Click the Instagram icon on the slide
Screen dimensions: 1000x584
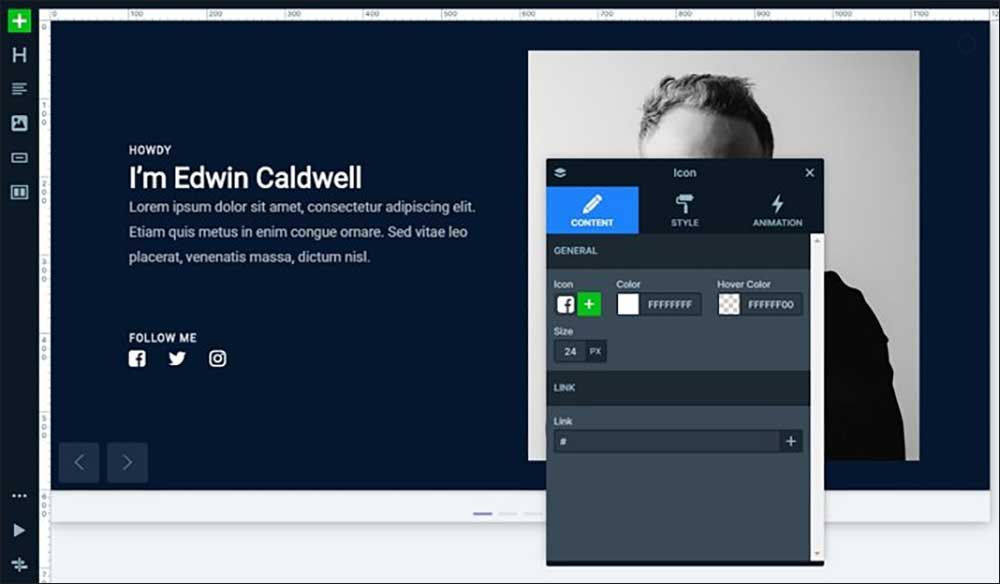[x=217, y=358]
